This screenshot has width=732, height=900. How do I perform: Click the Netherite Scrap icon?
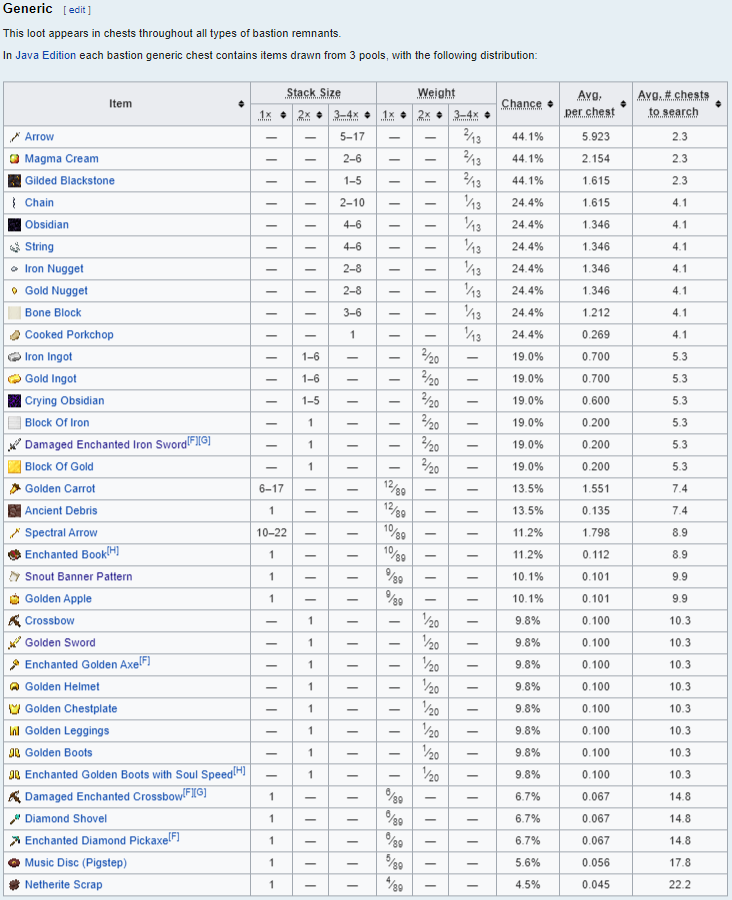[x=15, y=885]
